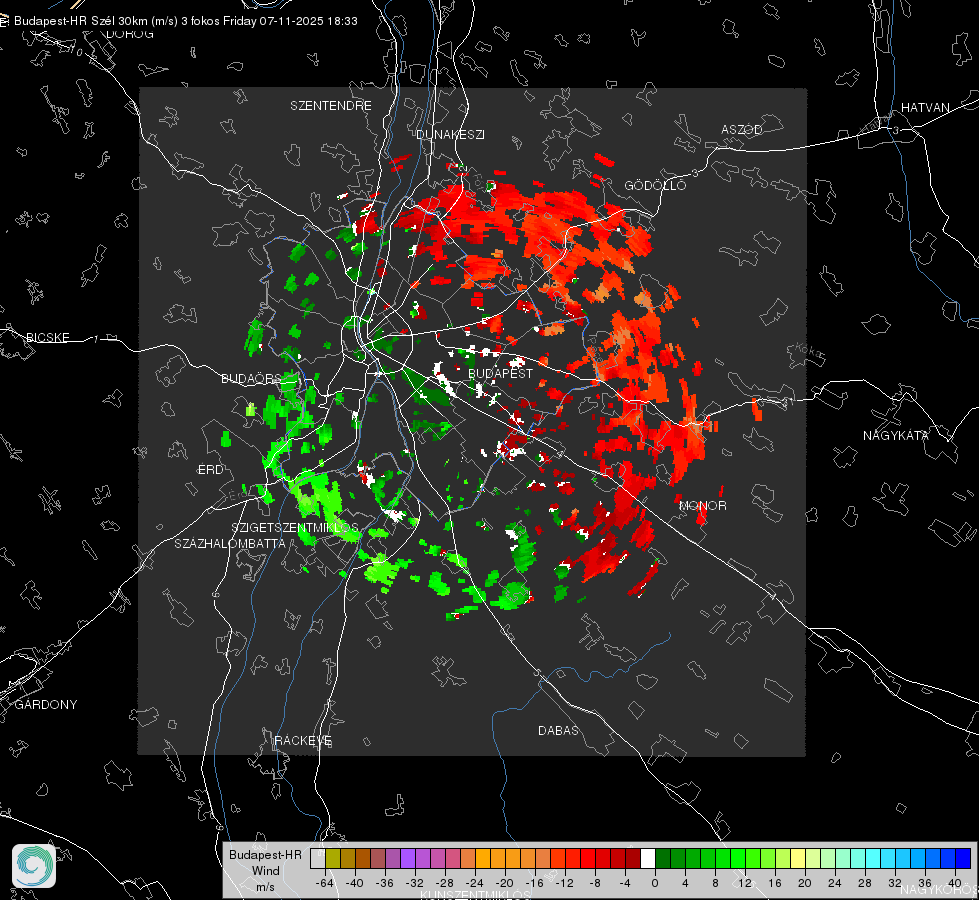Click the RÁCKEVE town label
This screenshot has height=900, width=979.
pyautogui.click(x=303, y=741)
